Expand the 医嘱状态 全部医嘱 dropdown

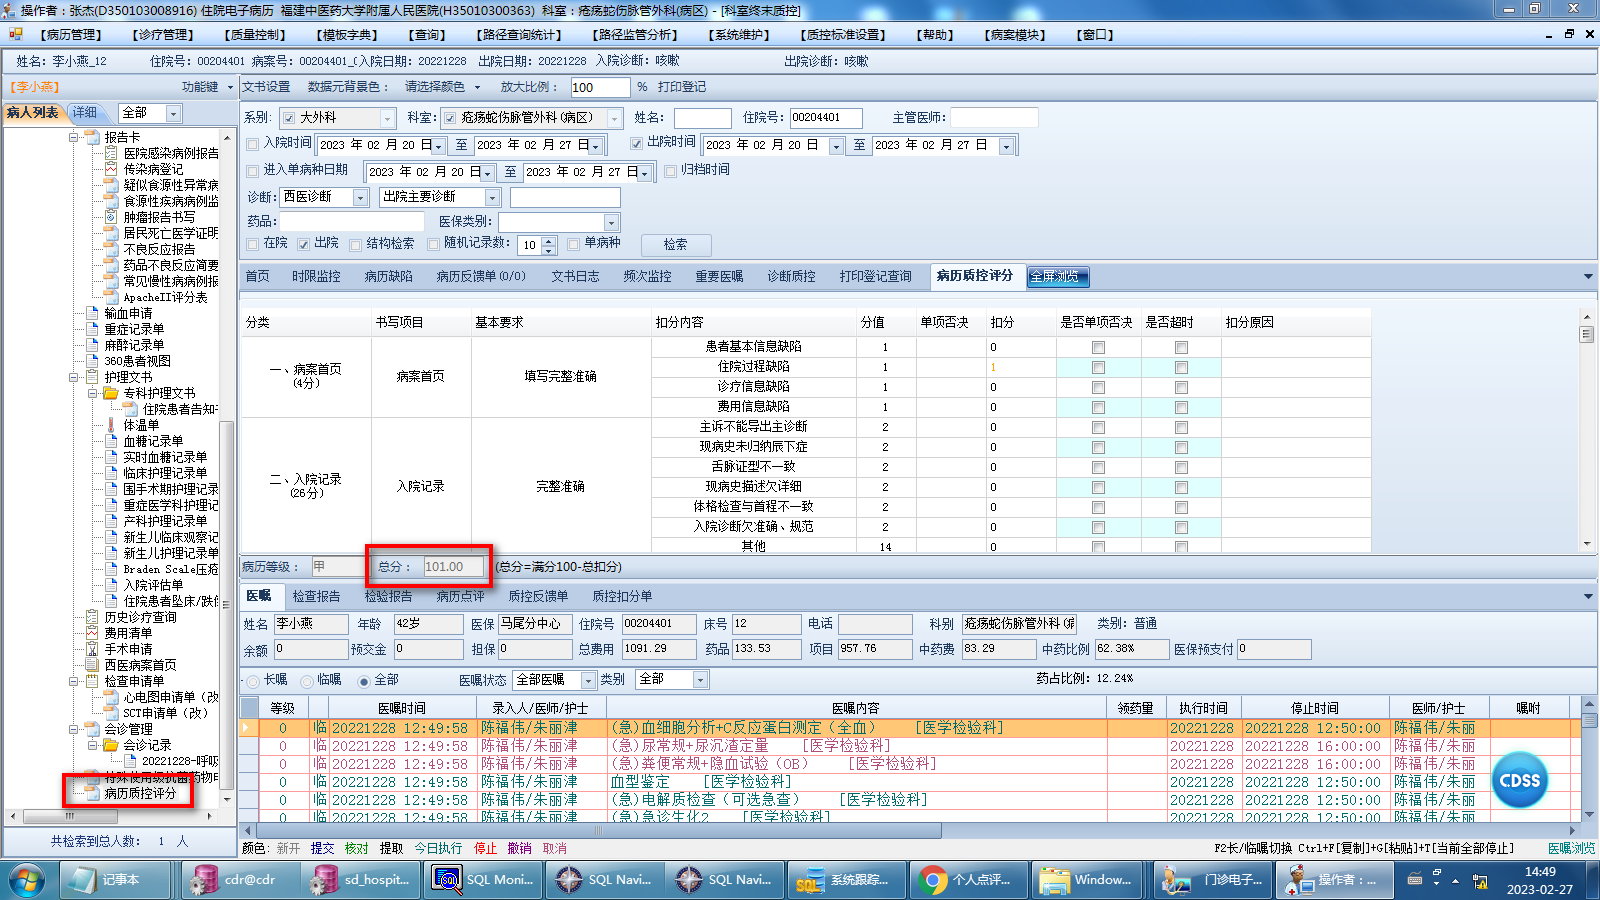tap(587, 680)
